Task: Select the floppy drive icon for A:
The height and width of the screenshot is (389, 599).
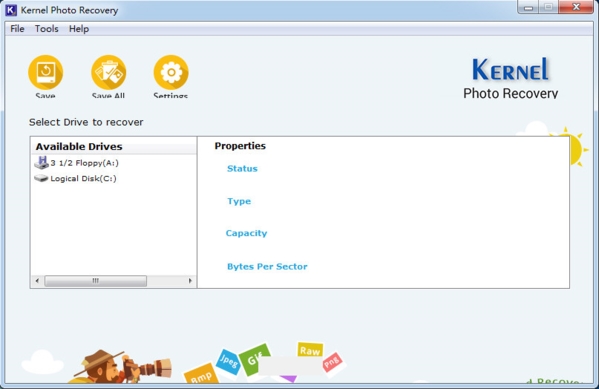Action: click(41, 163)
